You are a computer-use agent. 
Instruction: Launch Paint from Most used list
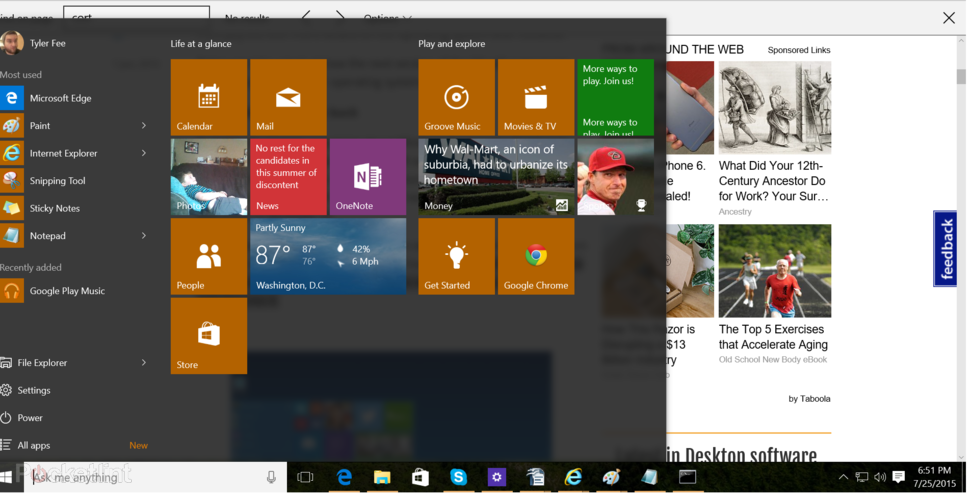[40, 126]
